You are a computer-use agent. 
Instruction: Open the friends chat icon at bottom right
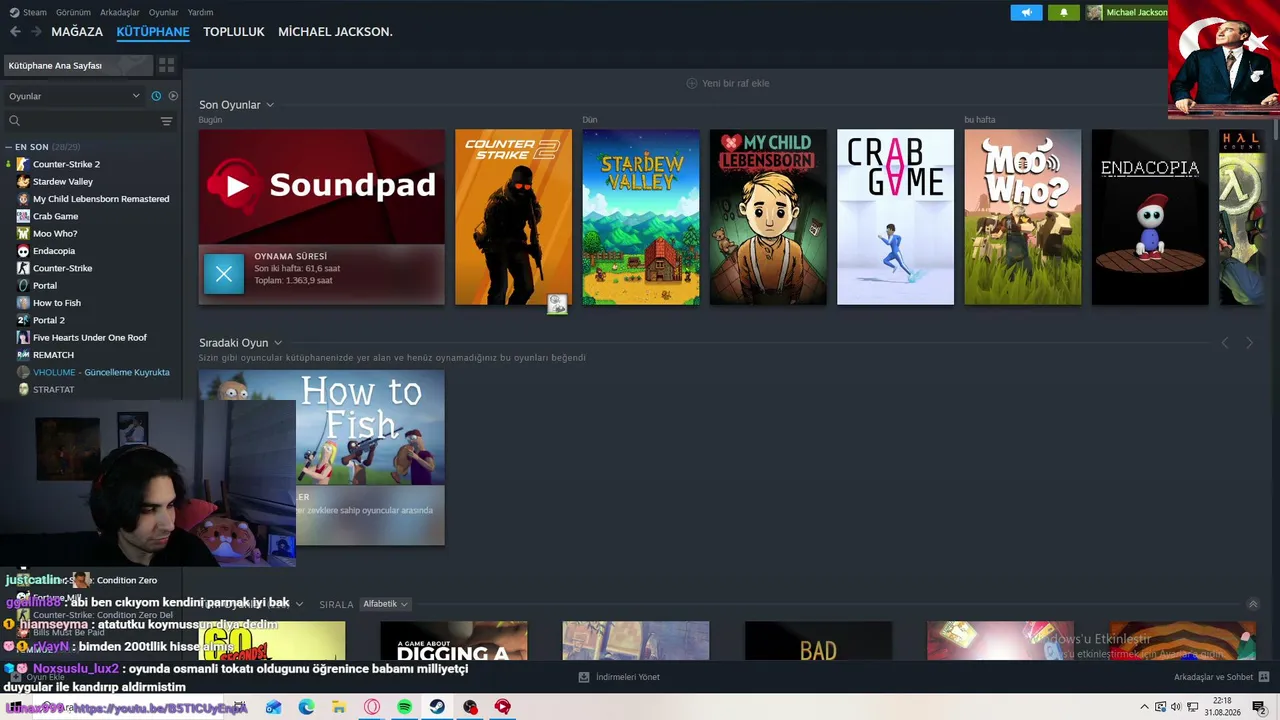click(1264, 677)
